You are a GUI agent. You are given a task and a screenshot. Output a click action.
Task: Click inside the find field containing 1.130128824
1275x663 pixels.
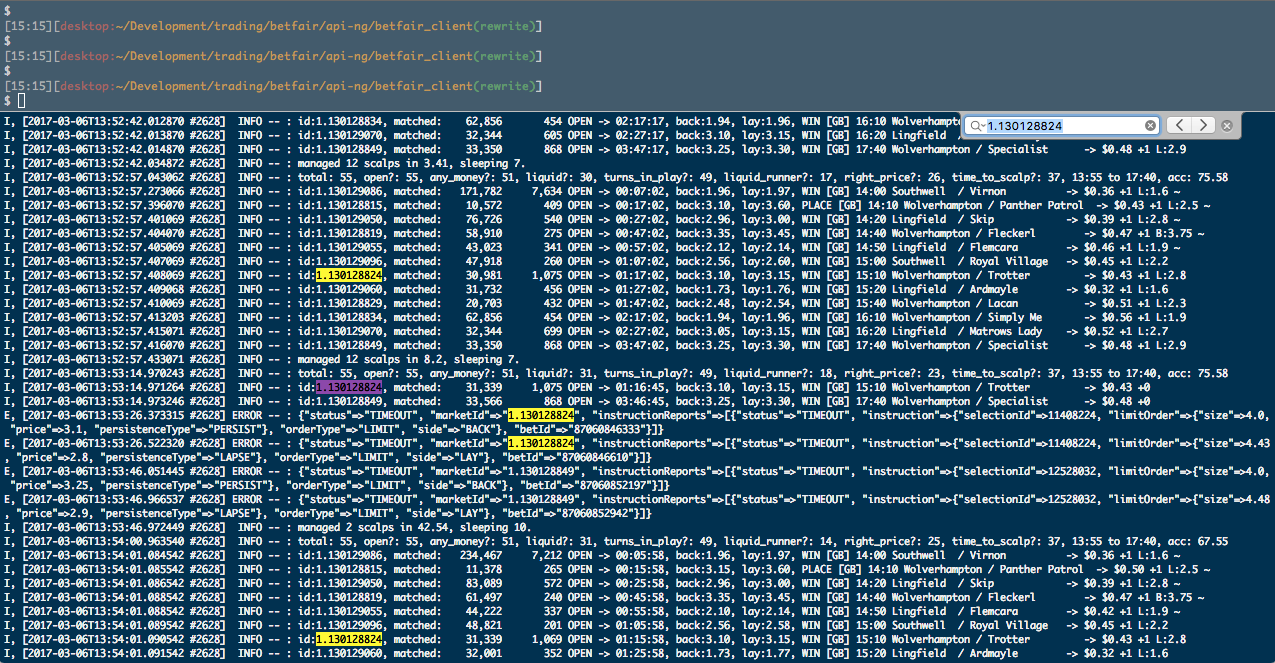coord(1060,126)
